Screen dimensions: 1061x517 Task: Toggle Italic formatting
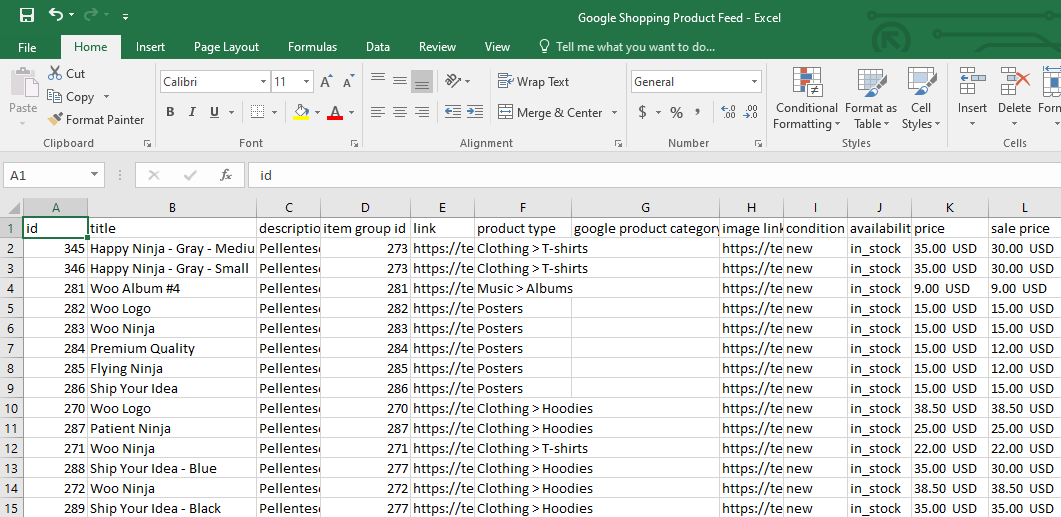192,113
